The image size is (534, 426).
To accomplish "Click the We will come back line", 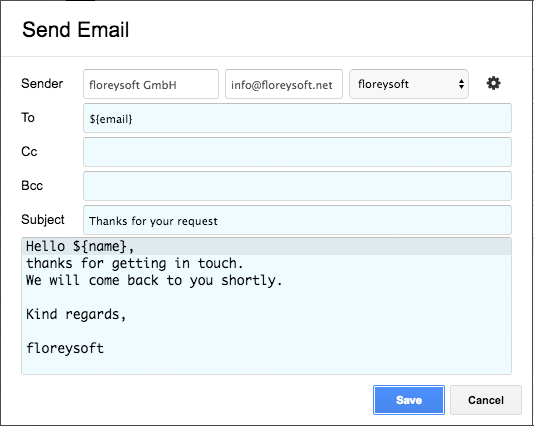I will (x=154, y=280).
